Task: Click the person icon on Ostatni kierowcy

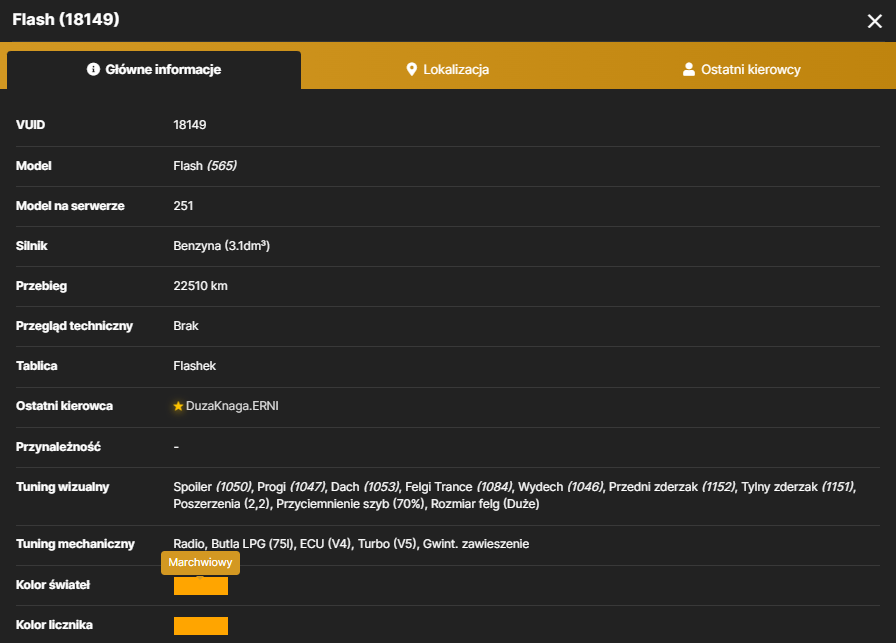Action: click(689, 69)
